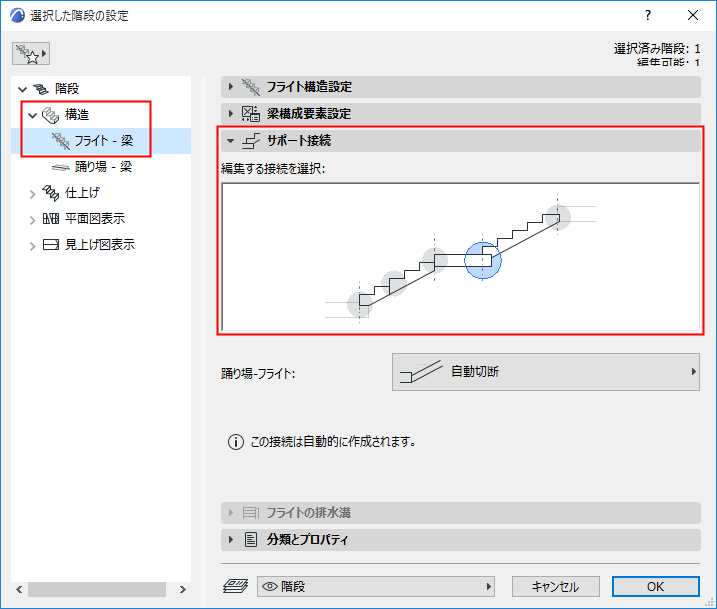The width and height of the screenshot is (717, 609).
Task: Expand フライト構造設定 panel
Action: point(230,86)
